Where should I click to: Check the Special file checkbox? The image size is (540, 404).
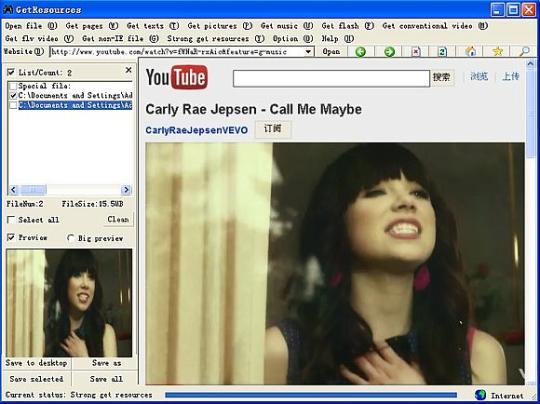[13, 86]
